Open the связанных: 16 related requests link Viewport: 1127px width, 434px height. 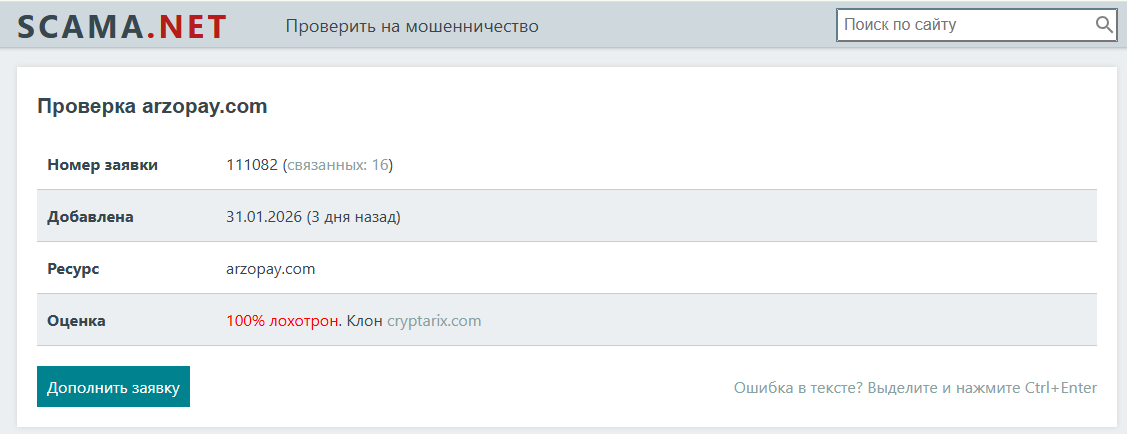[338, 165]
